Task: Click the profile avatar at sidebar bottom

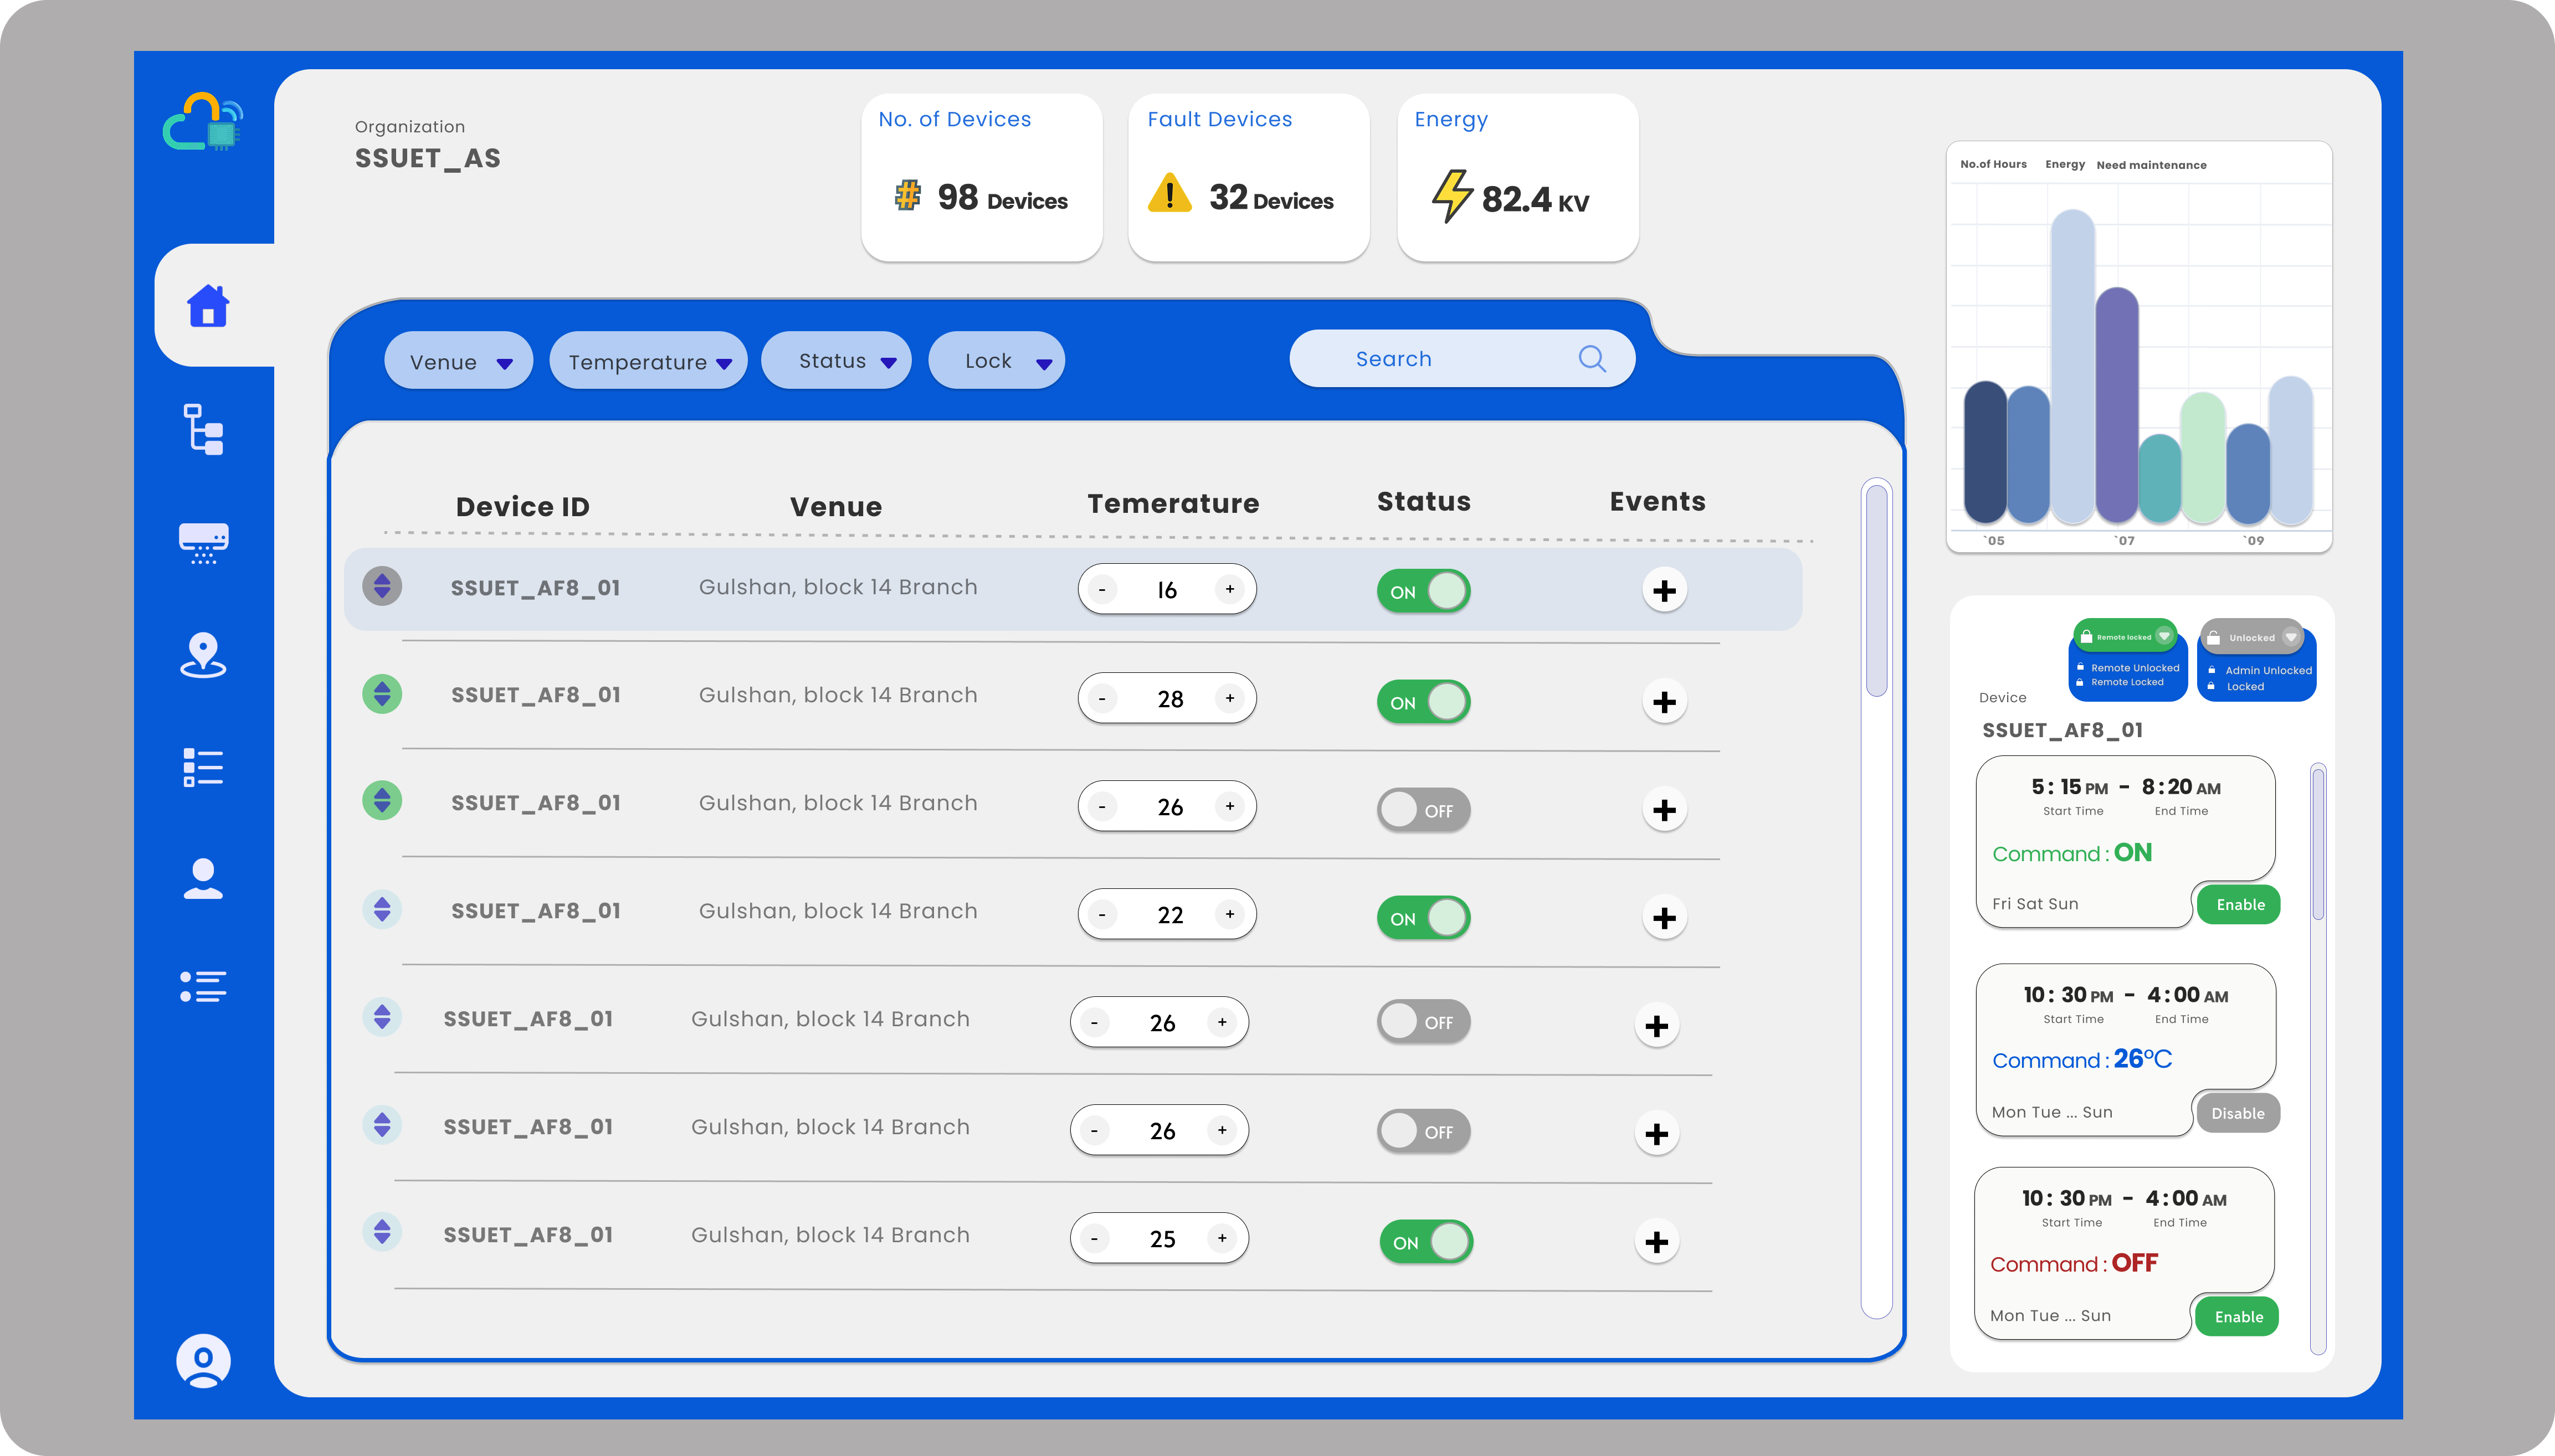Action: tap(204, 1360)
